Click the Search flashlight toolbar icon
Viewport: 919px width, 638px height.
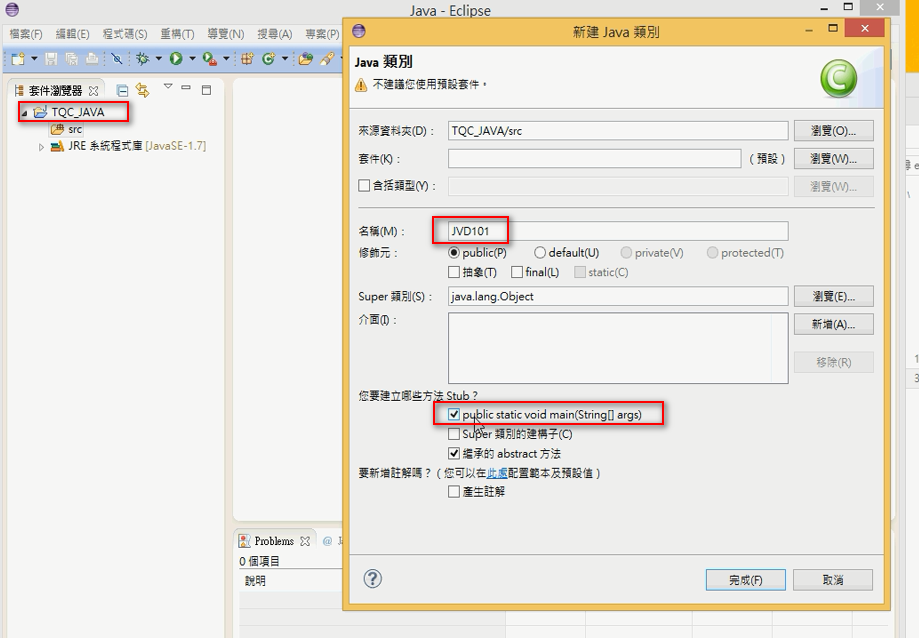pos(327,59)
